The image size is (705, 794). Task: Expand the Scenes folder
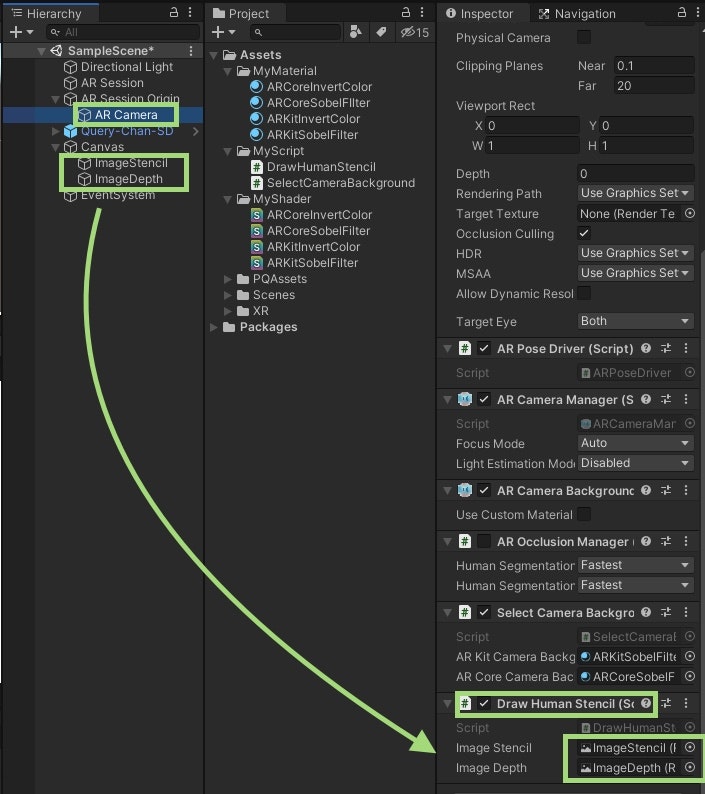228,295
